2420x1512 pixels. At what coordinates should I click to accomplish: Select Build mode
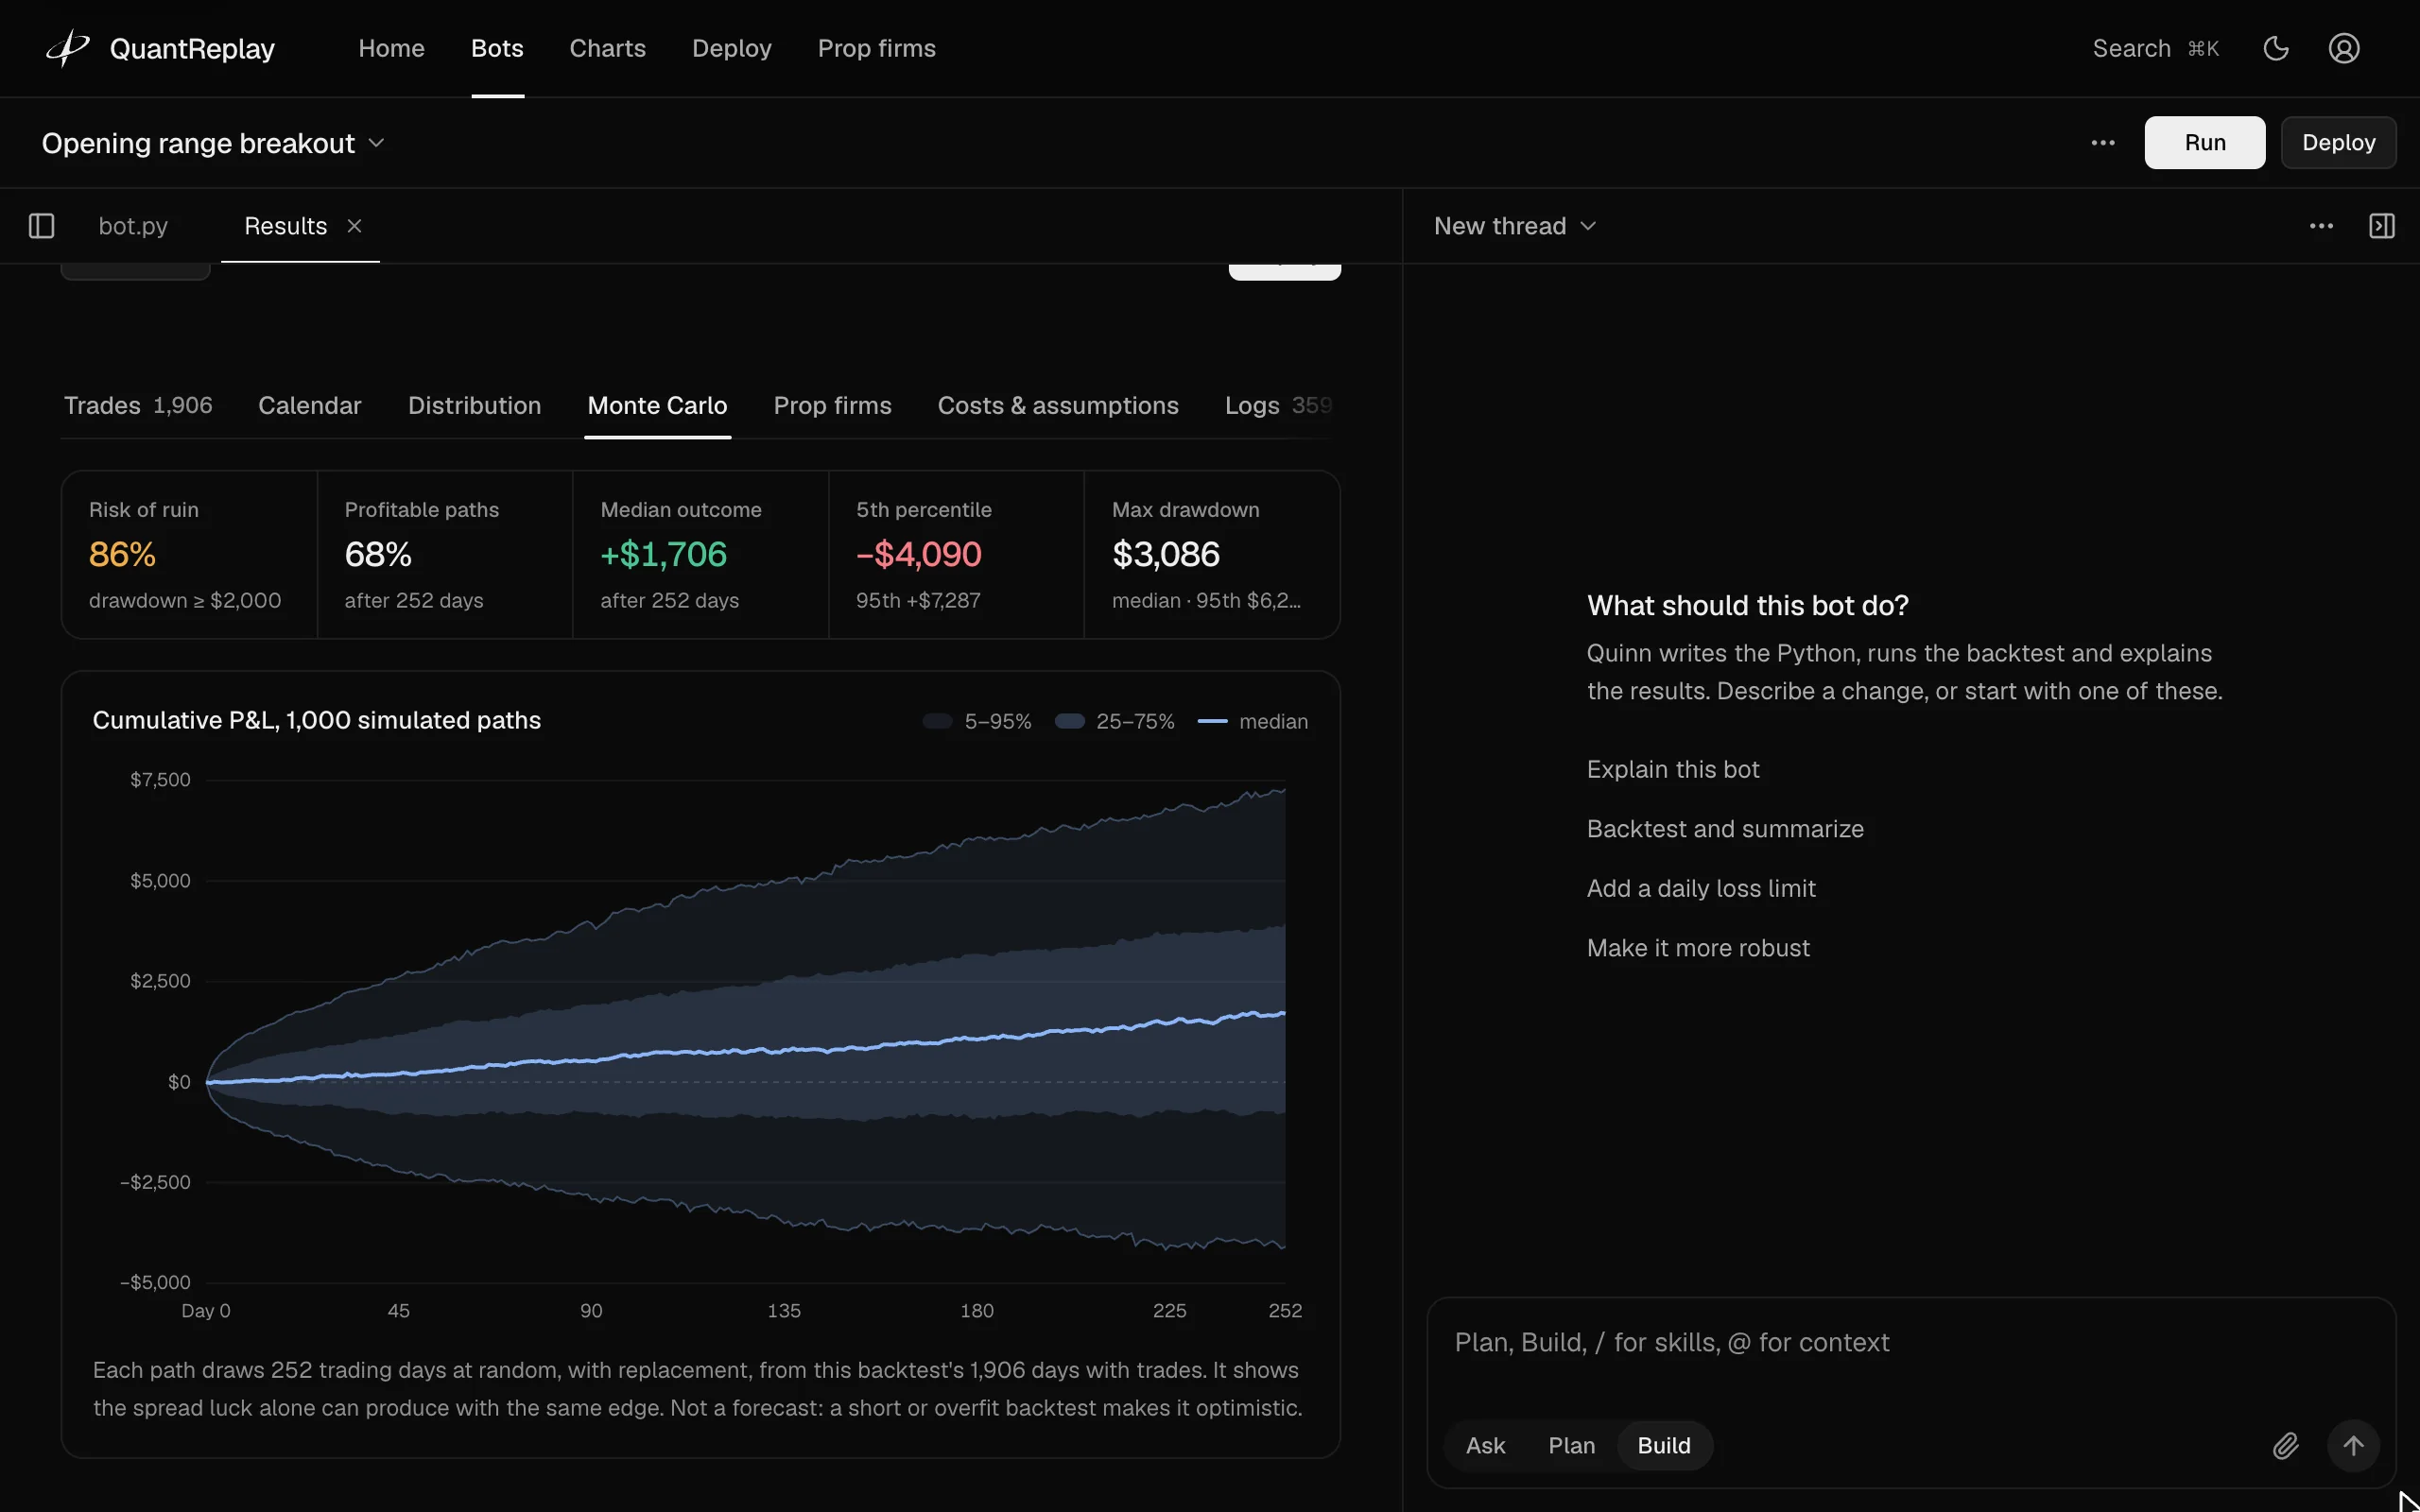[x=1664, y=1445]
